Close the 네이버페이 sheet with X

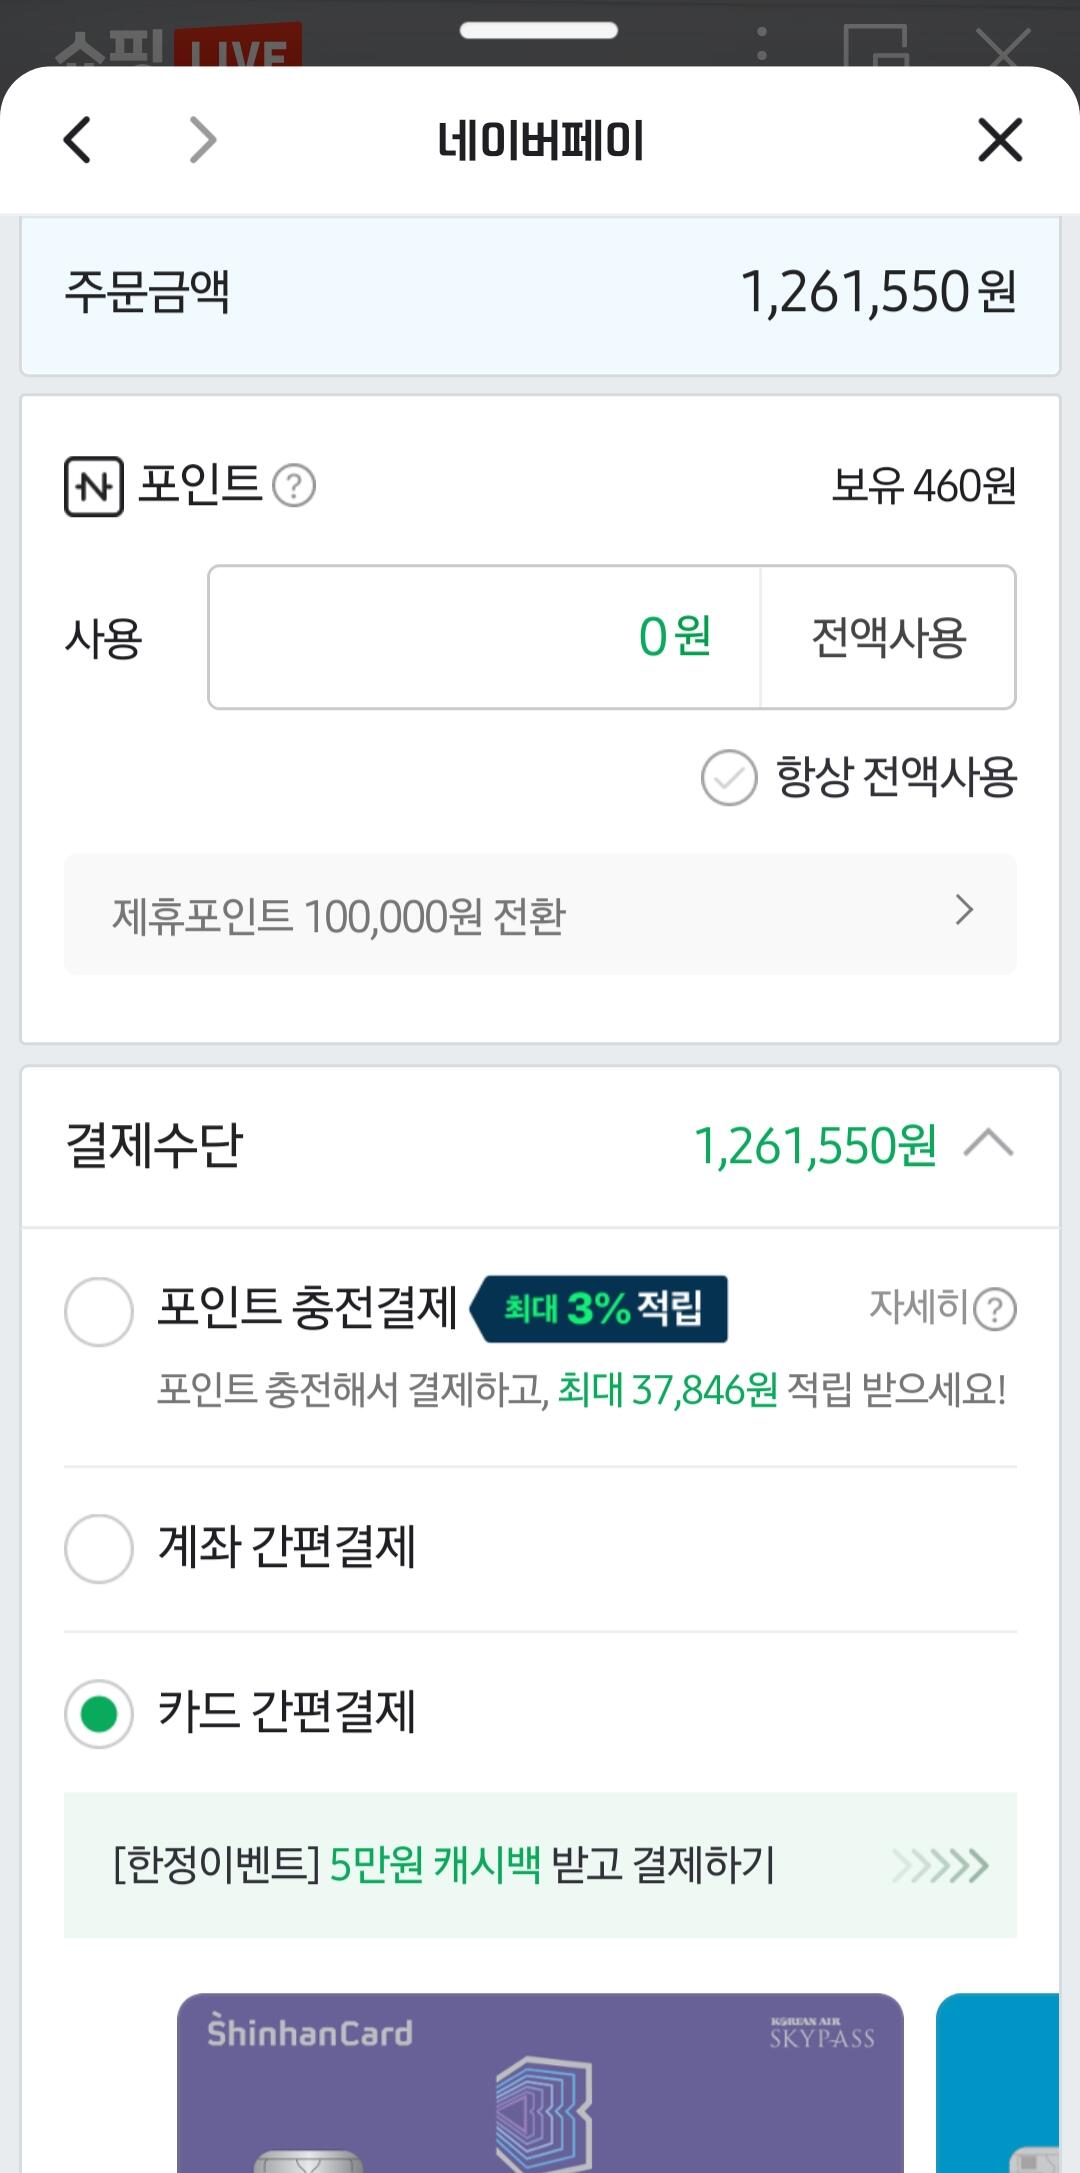[1000, 140]
